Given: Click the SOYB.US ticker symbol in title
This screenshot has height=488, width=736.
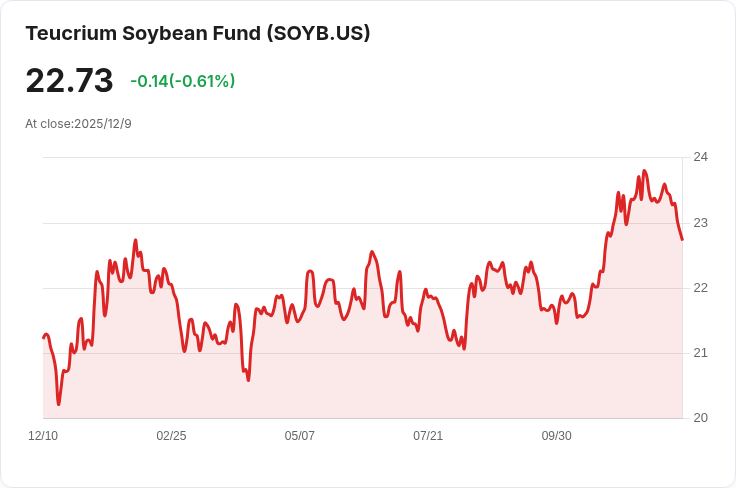Looking at the screenshot, I should (x=319, y=33).
